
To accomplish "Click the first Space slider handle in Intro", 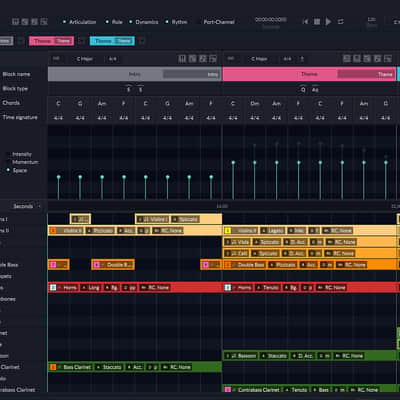I will (58, 177).
